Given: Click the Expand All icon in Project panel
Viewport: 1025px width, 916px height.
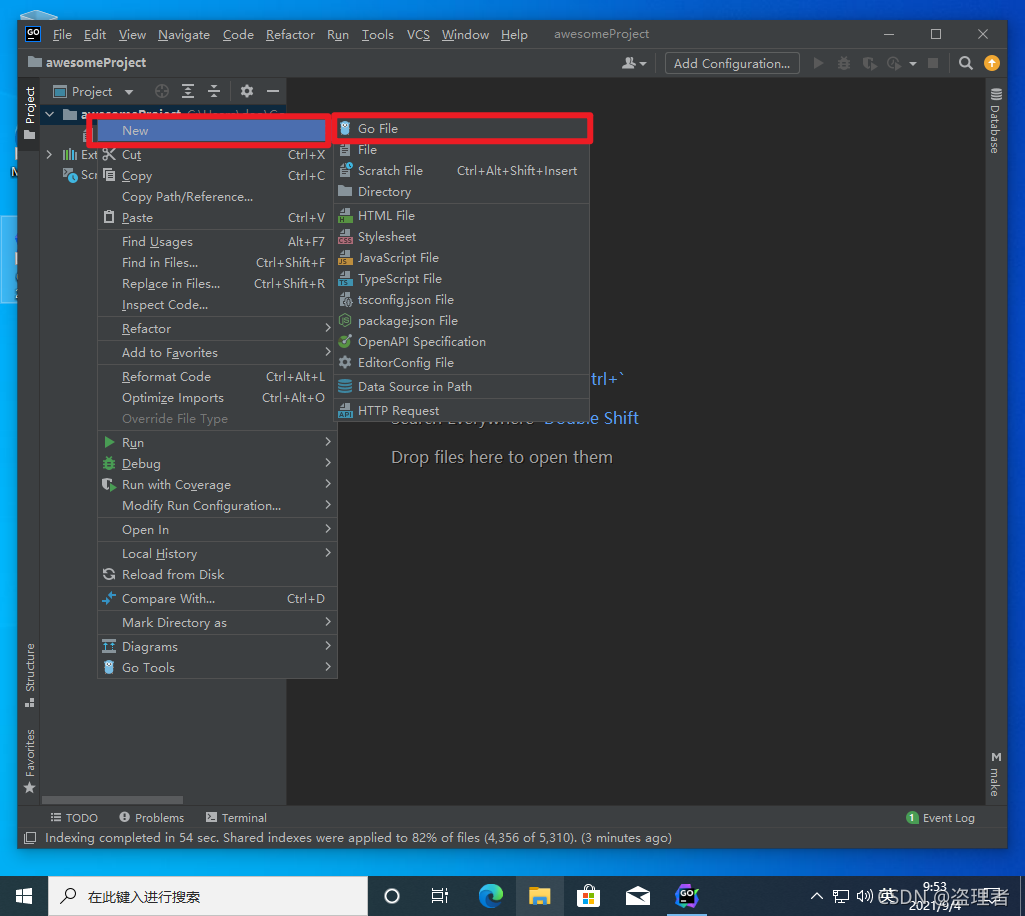Looking at the screenshot, I should (x=188, y=92).
